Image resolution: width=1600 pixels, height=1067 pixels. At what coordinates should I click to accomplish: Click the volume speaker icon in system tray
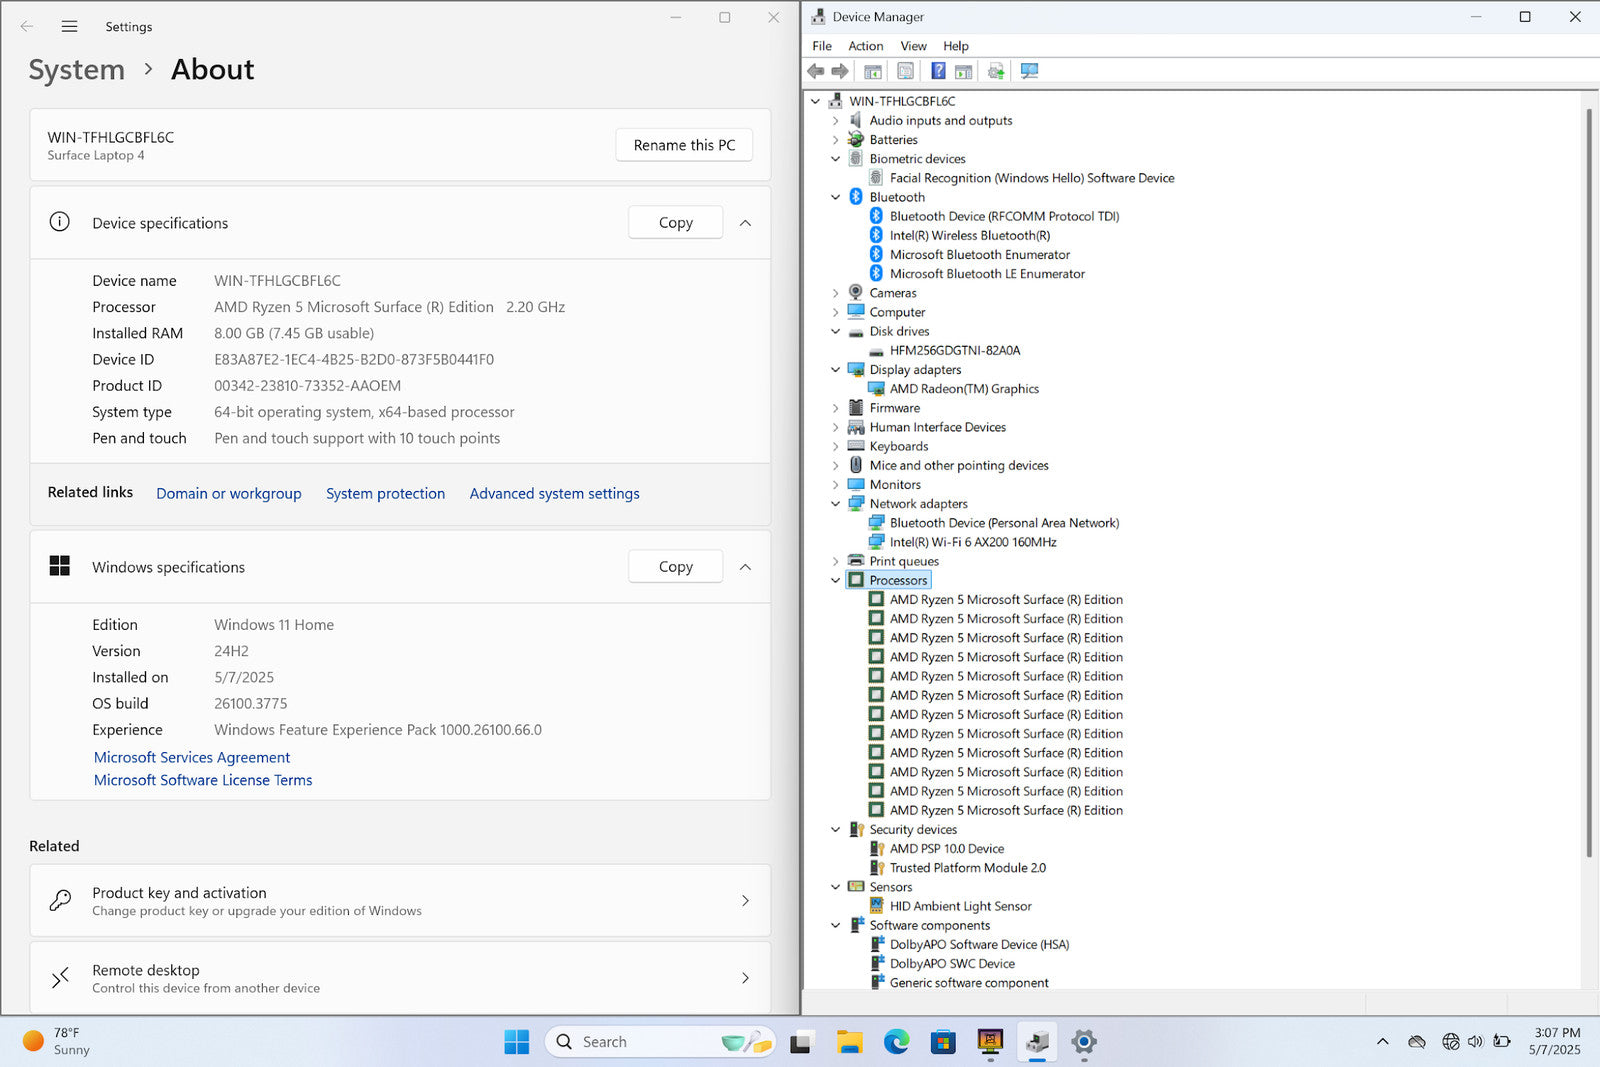(1476, 1042)
